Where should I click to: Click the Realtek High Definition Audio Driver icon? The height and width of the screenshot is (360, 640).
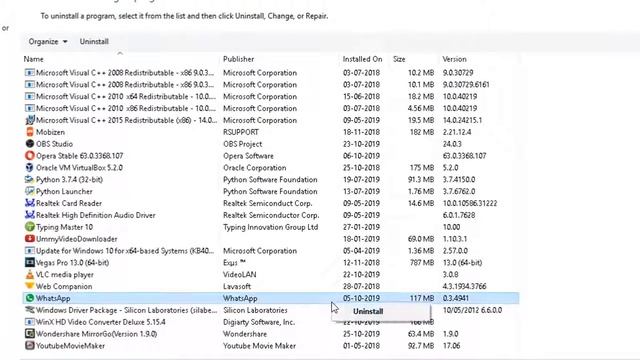coord(29,215)
